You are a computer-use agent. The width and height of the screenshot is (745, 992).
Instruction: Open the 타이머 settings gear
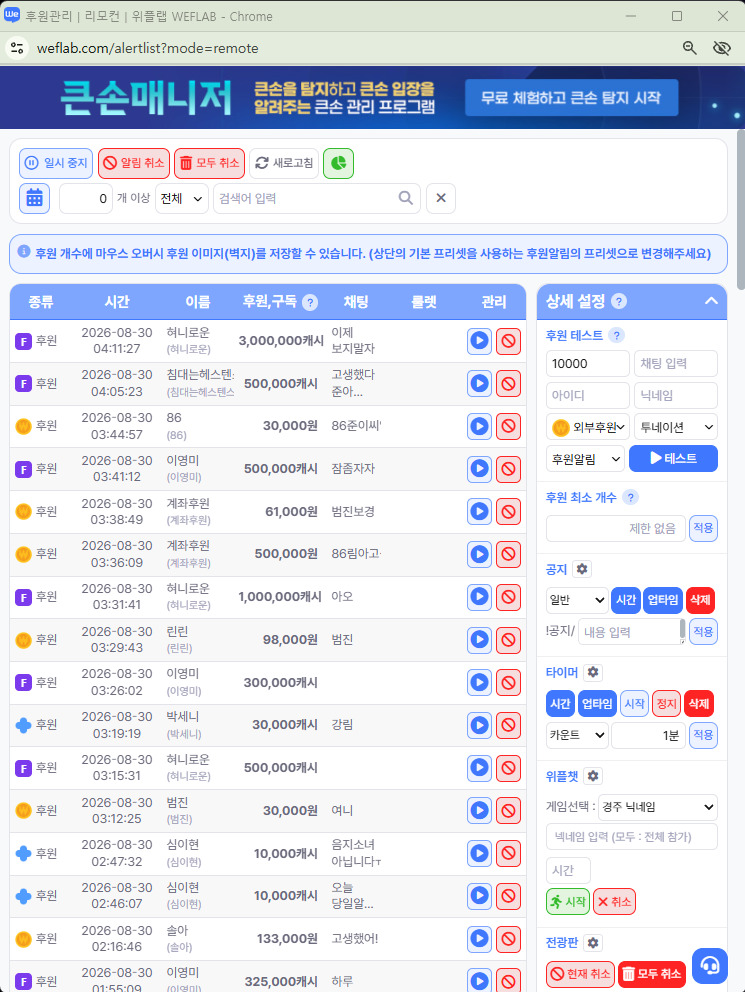pos(593,673)
